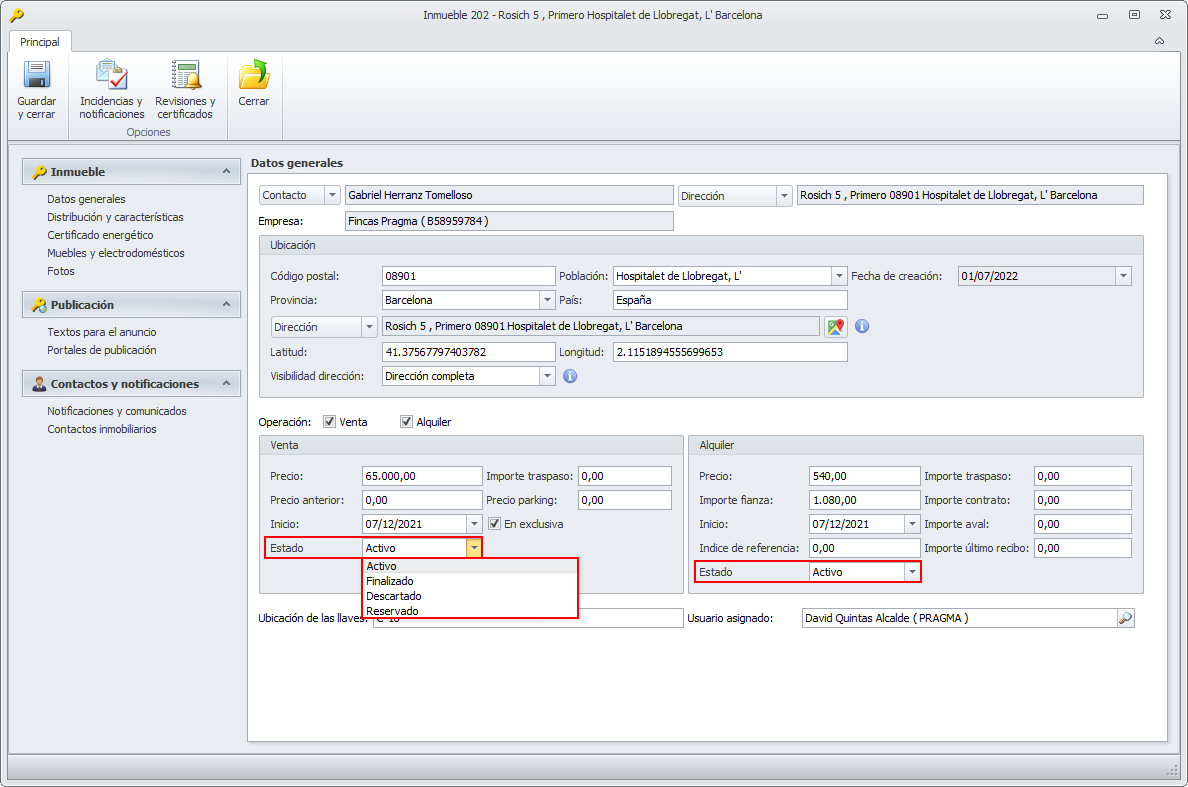This screenshot has height=787, width=1188.
Task: Uncheck the En exclusiva checkbox
Action: 494,524
